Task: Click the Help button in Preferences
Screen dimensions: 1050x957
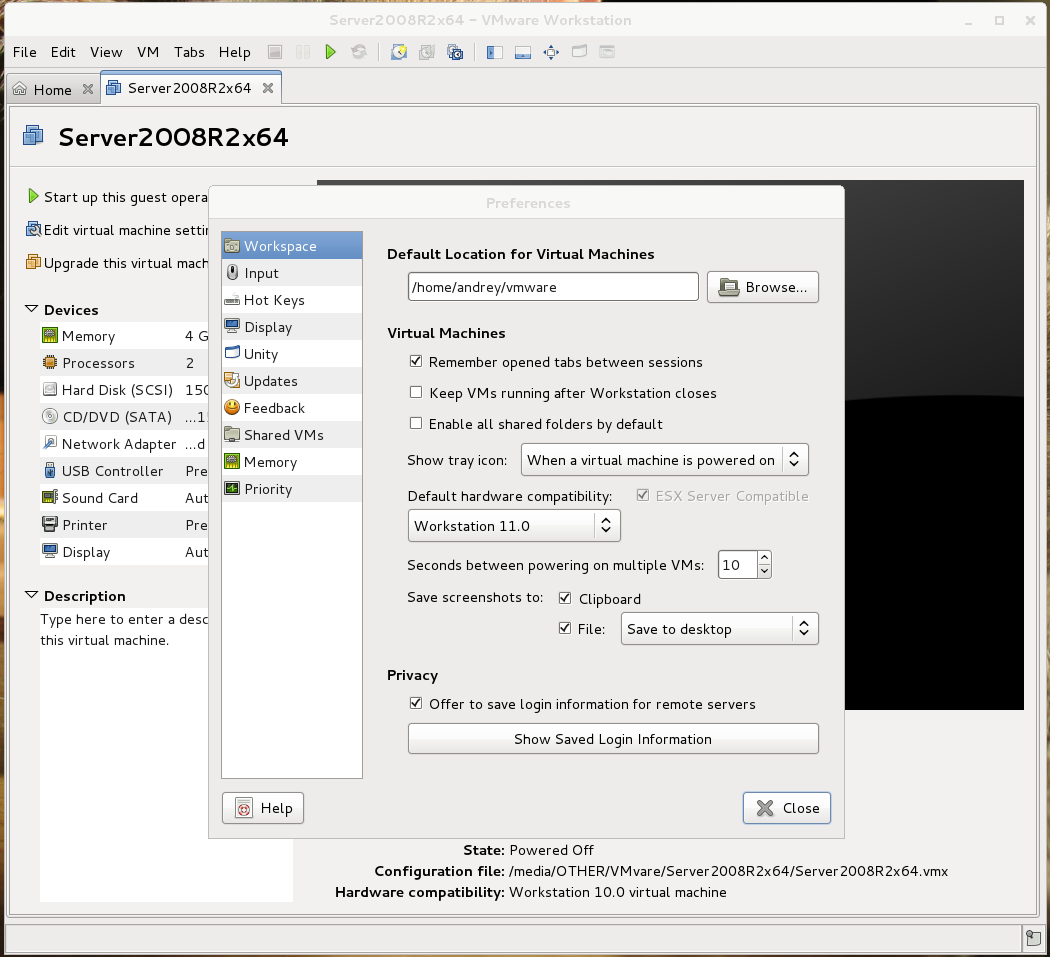Action: (x=262, y=808)
